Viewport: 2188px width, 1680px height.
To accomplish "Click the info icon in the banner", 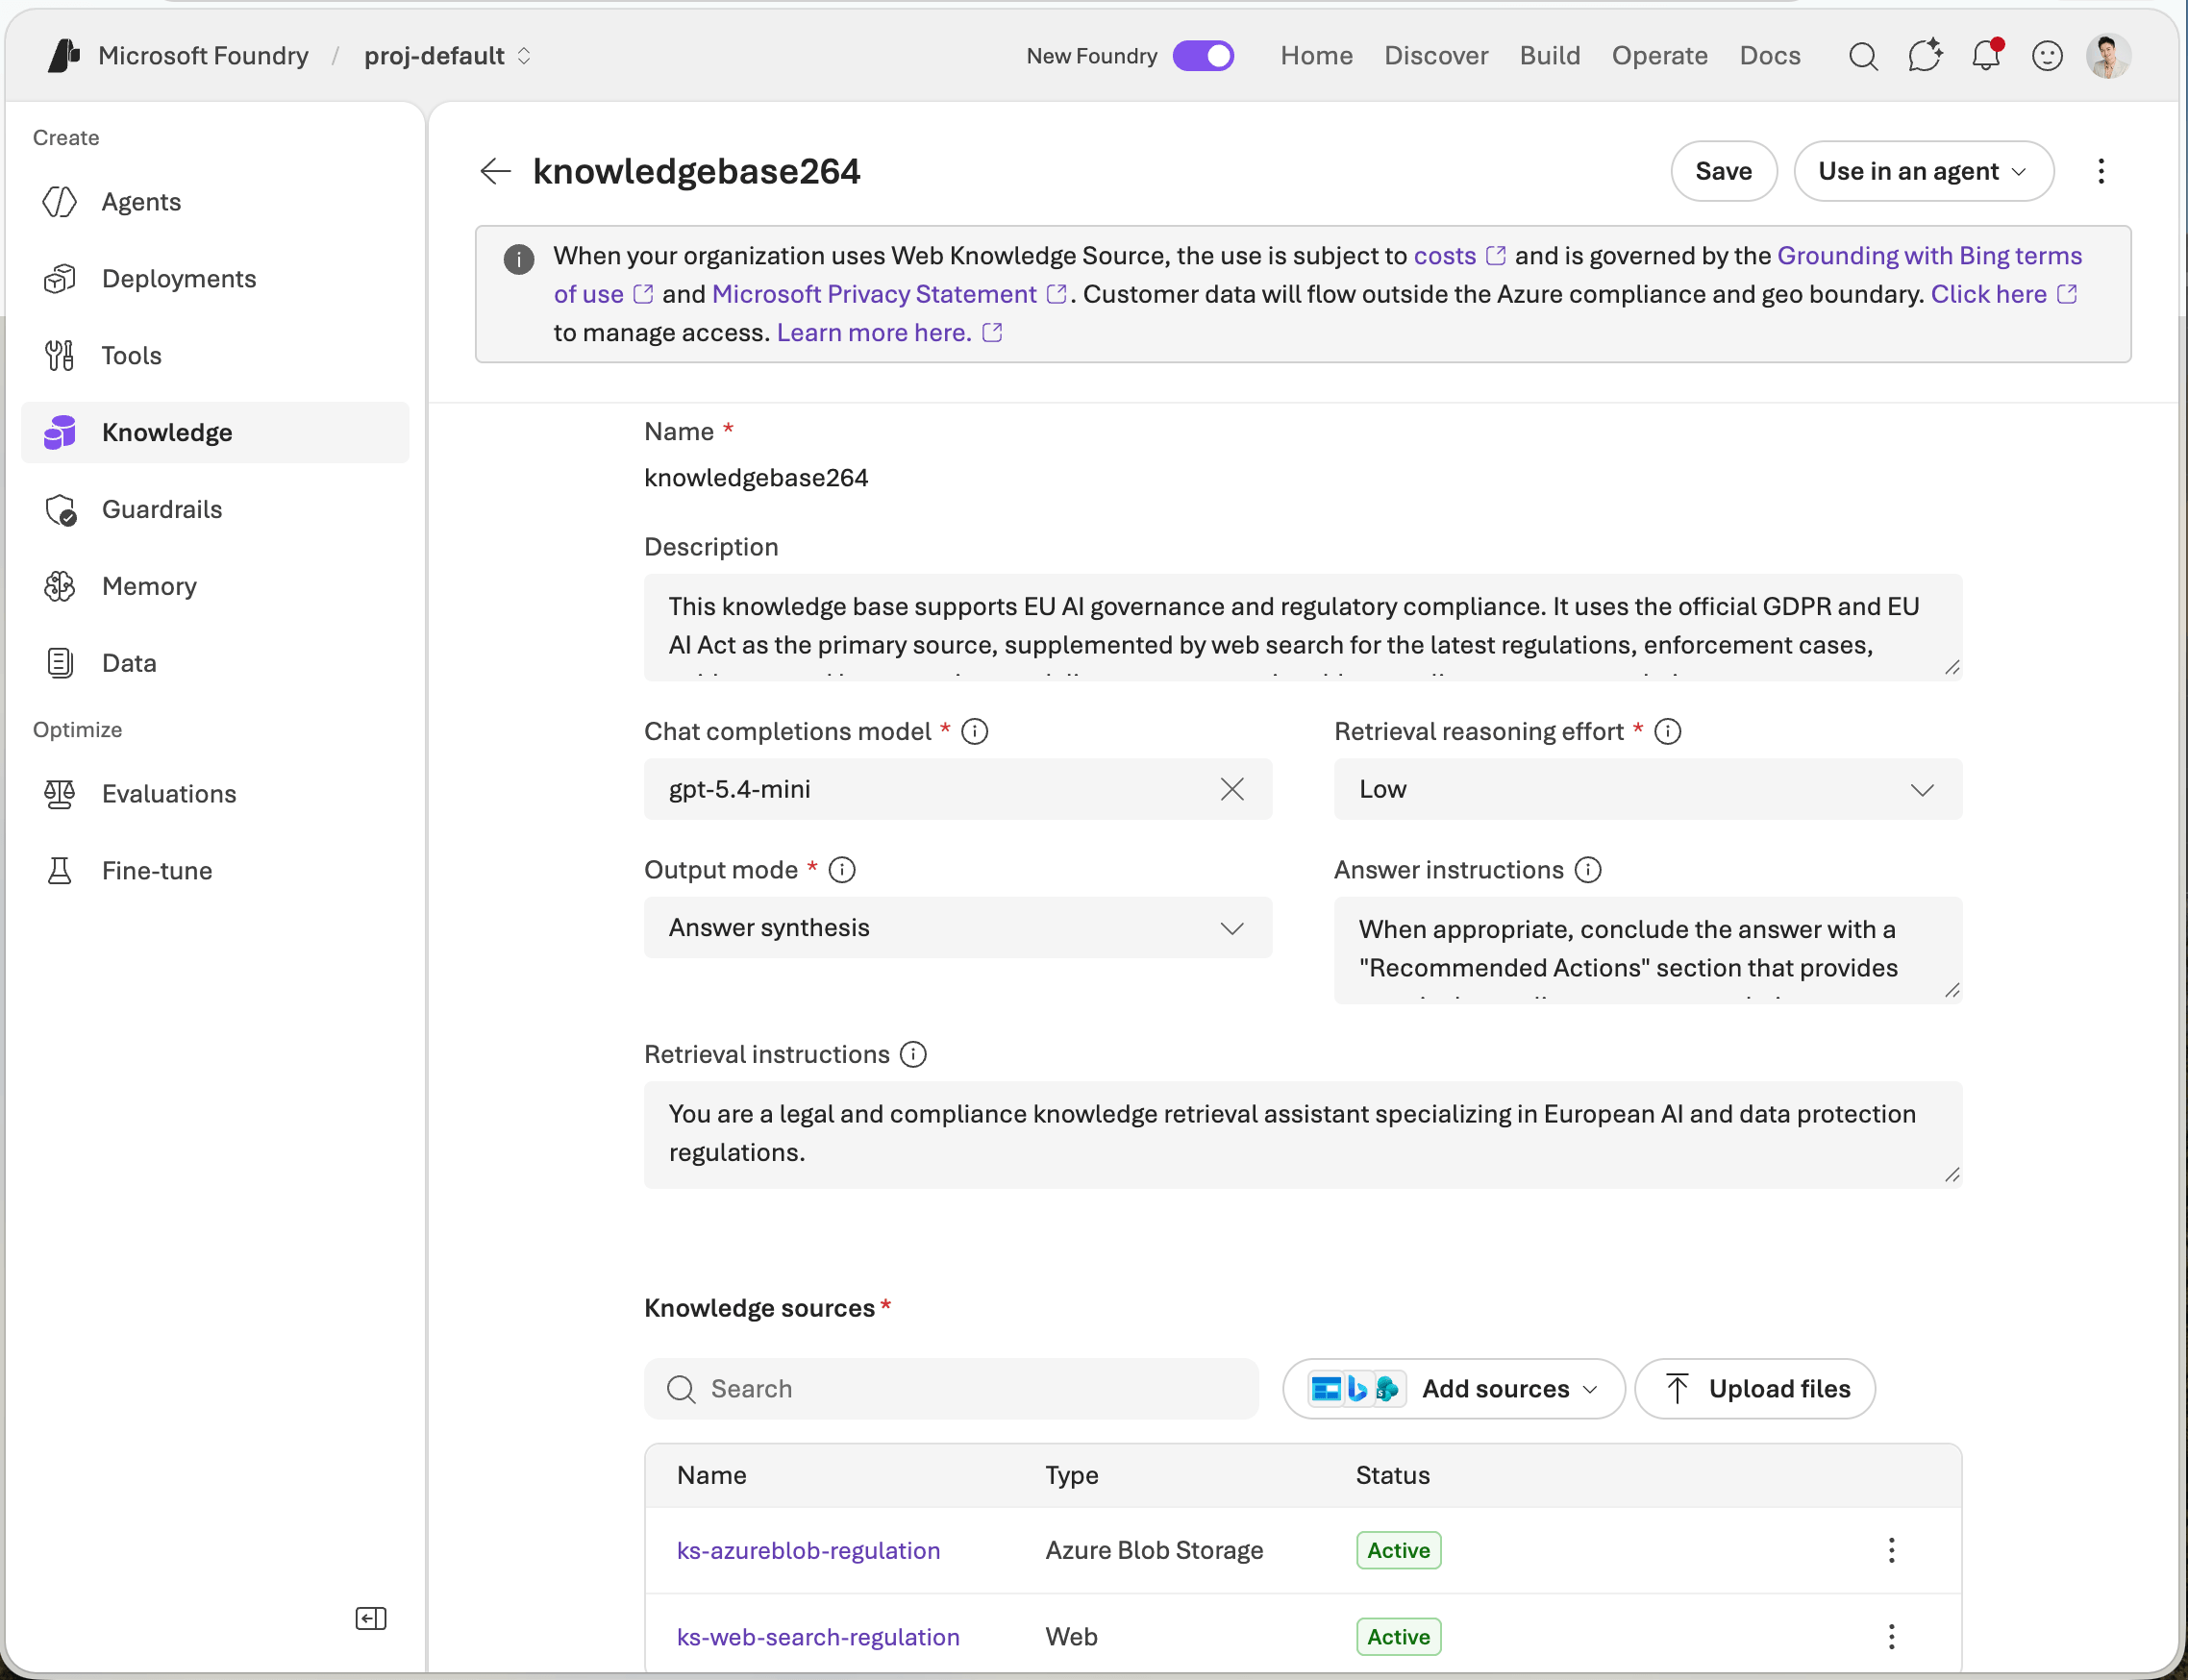I will pos(518,259).
